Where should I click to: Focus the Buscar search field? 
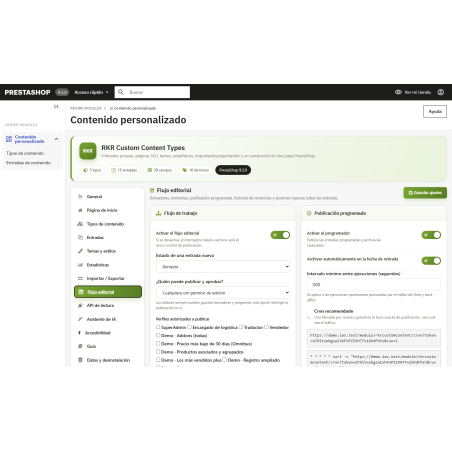point(152,92)
